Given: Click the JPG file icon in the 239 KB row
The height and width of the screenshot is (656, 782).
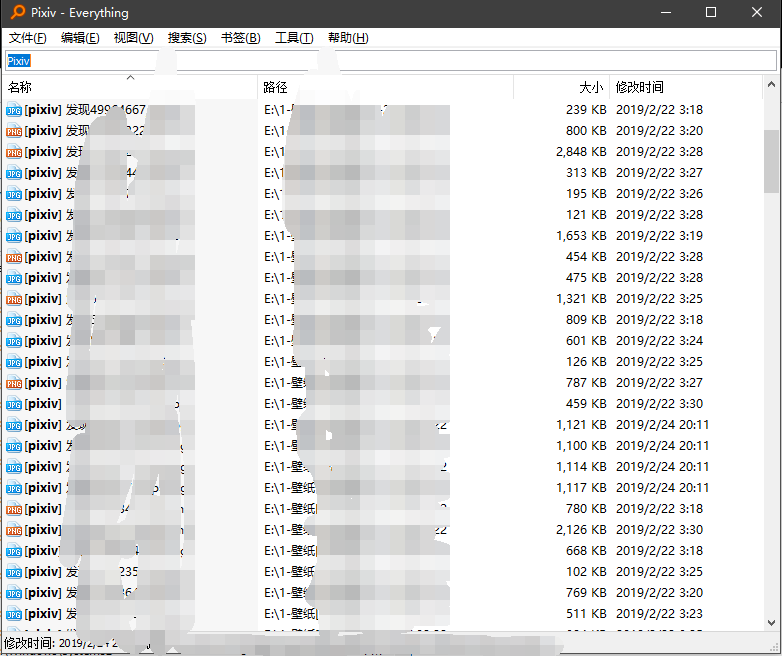Looking at the screenshot, I should tap(14, 110).
